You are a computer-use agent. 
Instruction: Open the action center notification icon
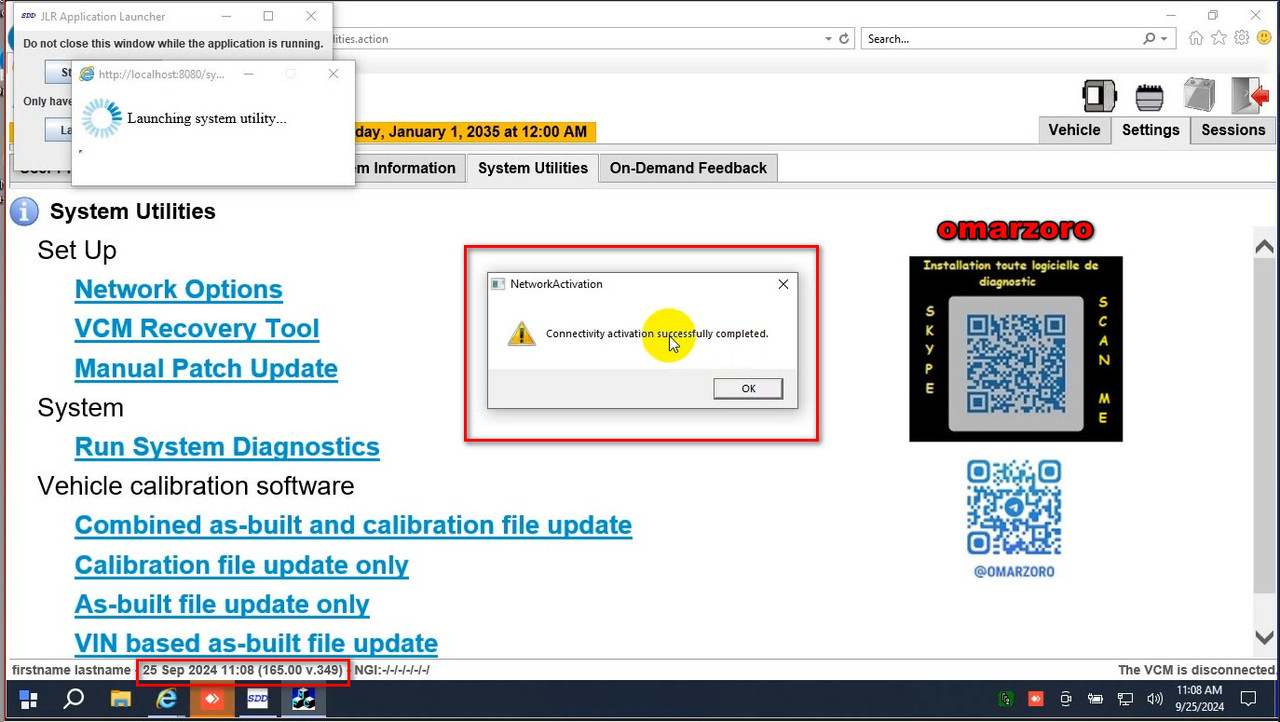click(1248, 699)
